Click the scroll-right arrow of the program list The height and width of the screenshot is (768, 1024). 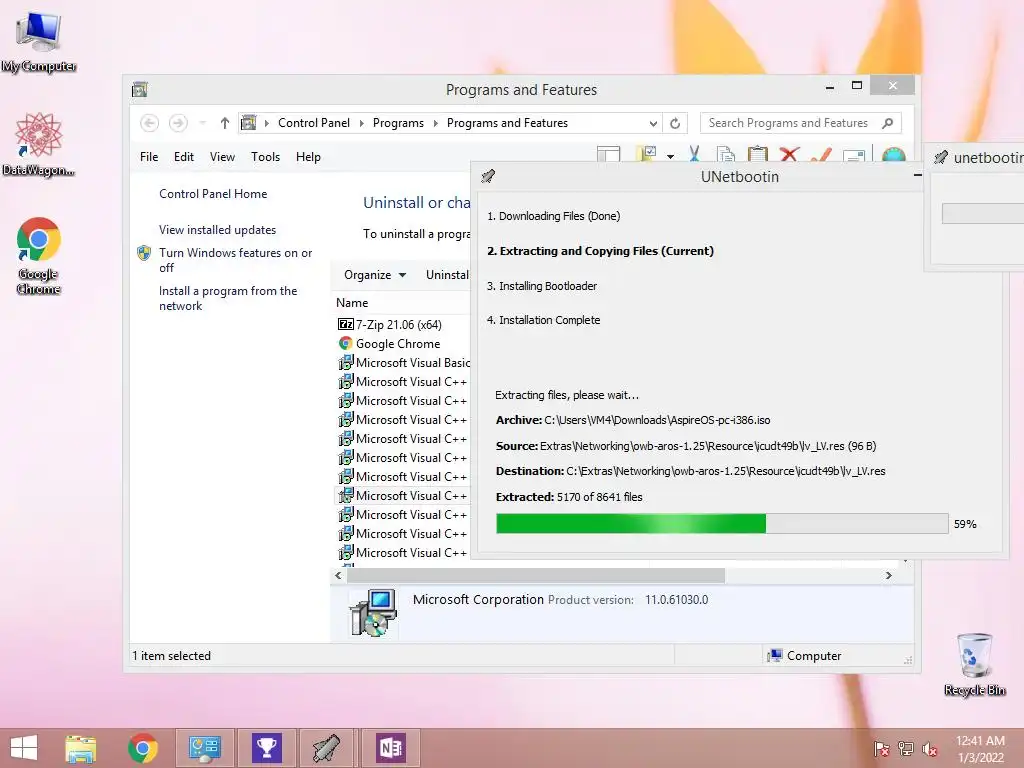888,575
